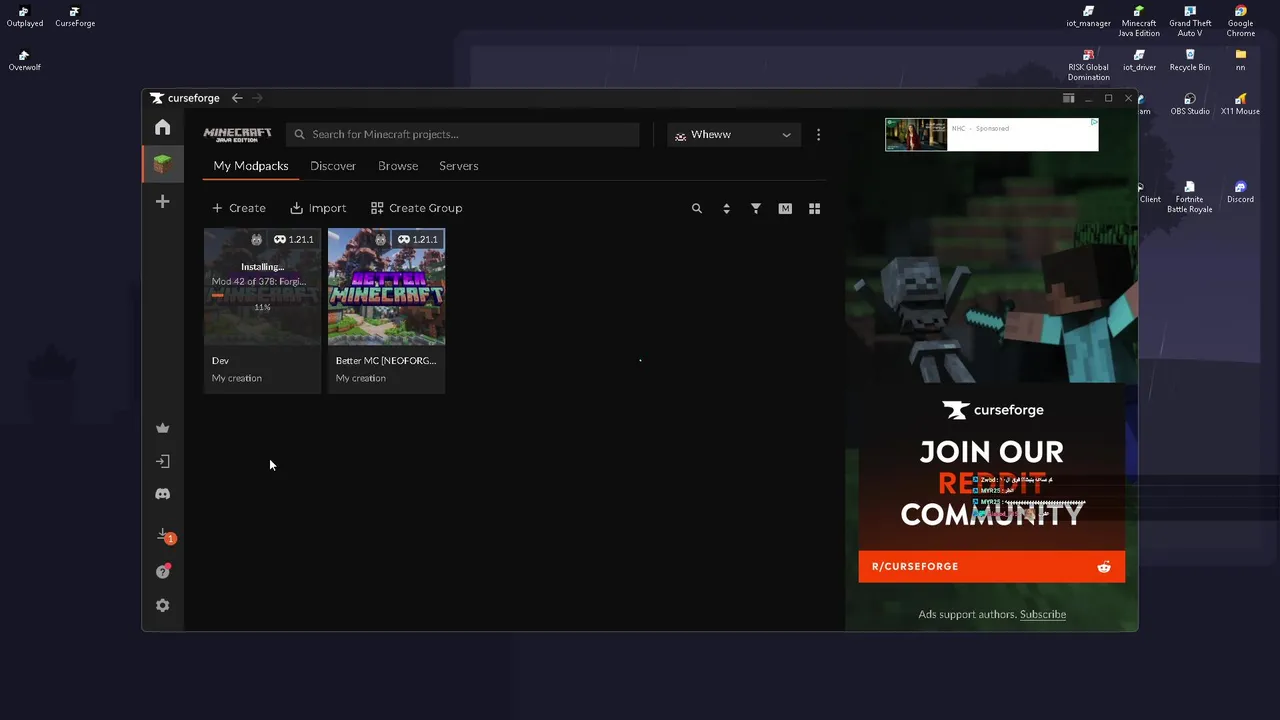Open the OBS Studio desktop shortcut

coord(1190,104)
